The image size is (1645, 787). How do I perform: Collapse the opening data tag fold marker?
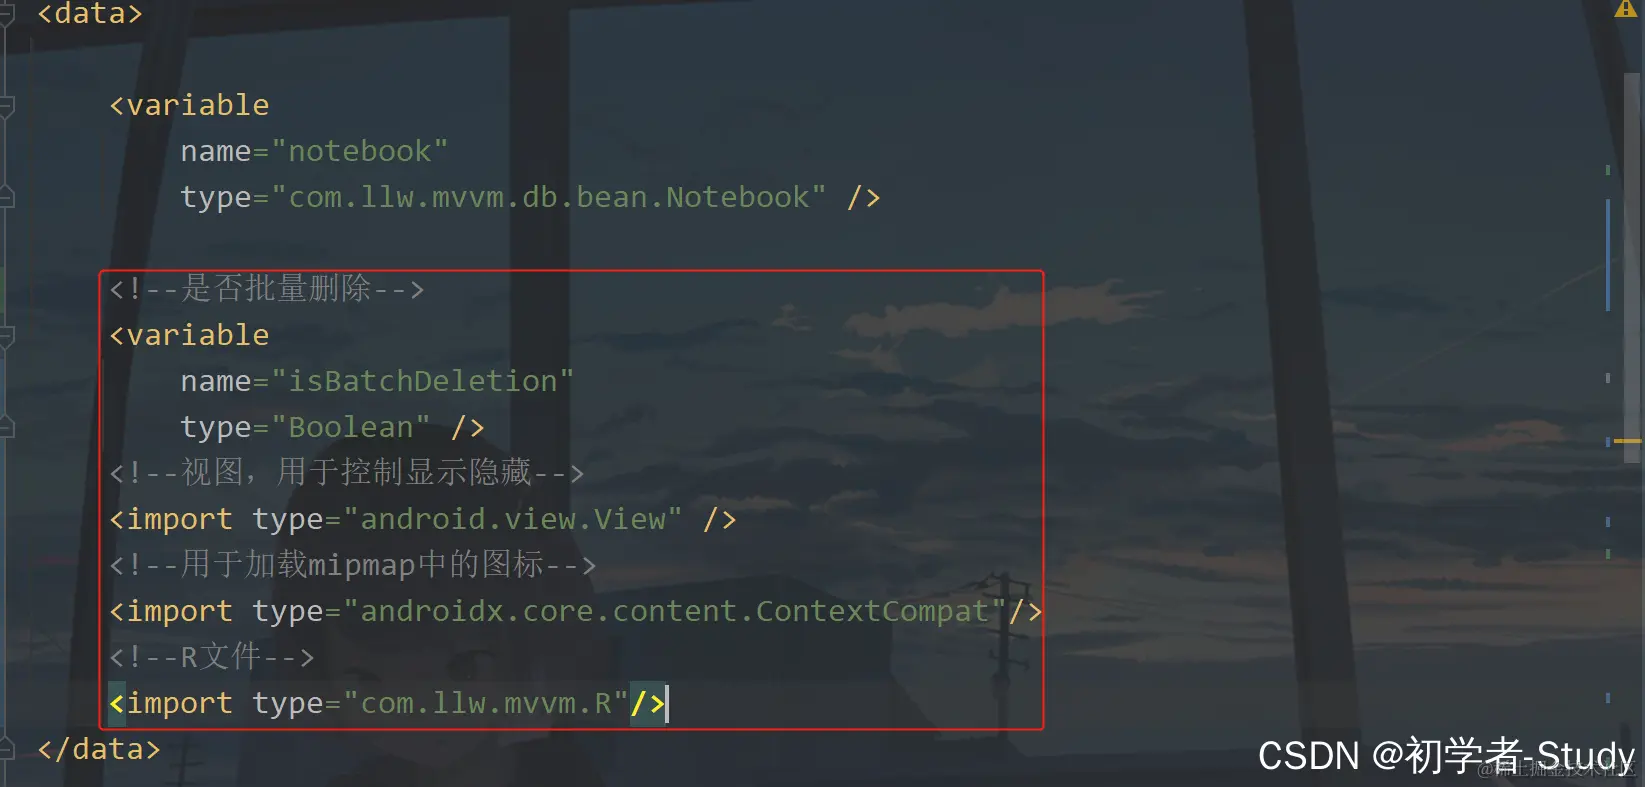click(x=6, y=14)
